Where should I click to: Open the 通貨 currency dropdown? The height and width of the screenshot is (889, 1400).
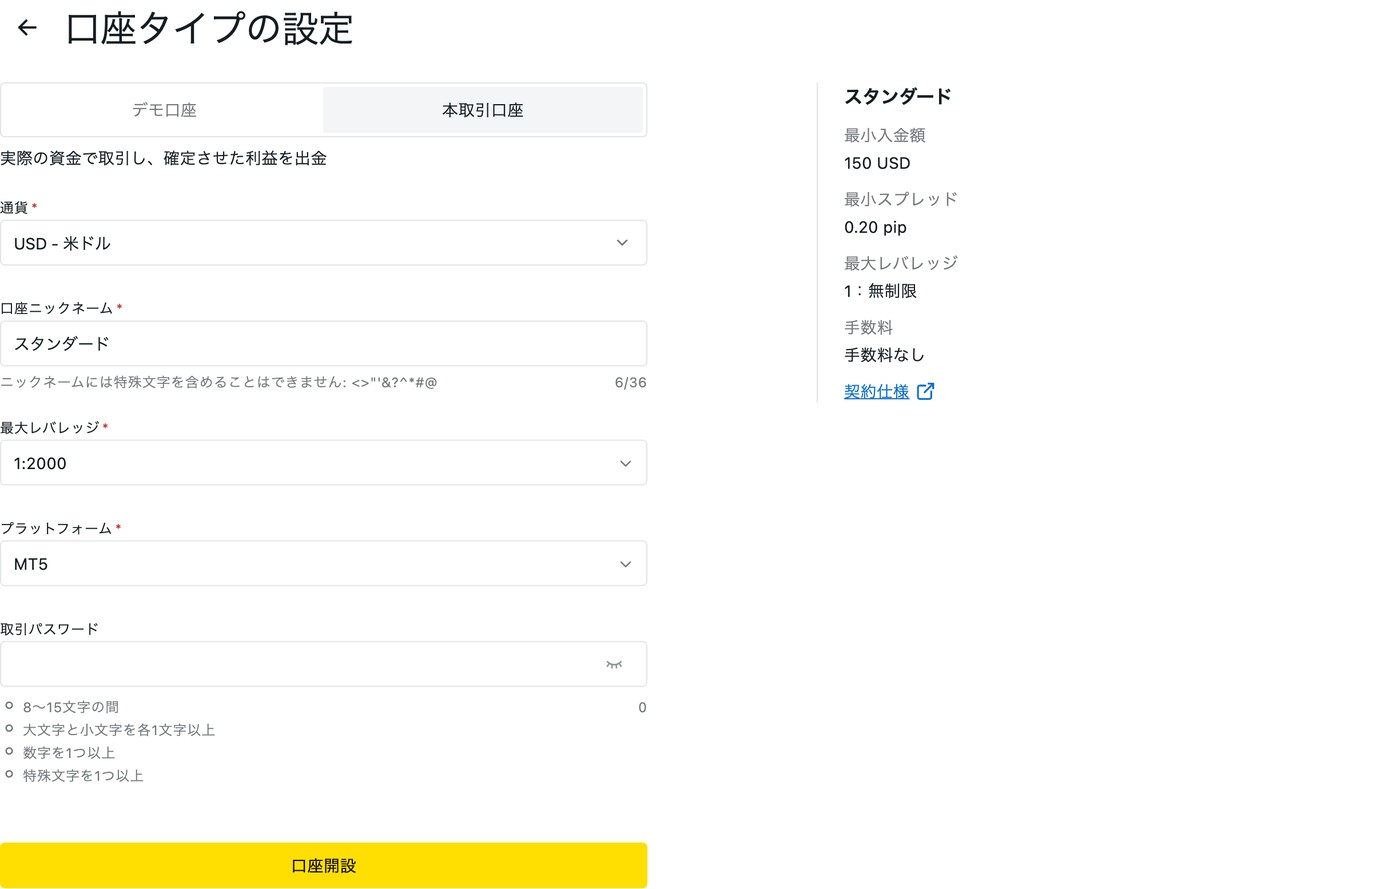tap(323, 243)
